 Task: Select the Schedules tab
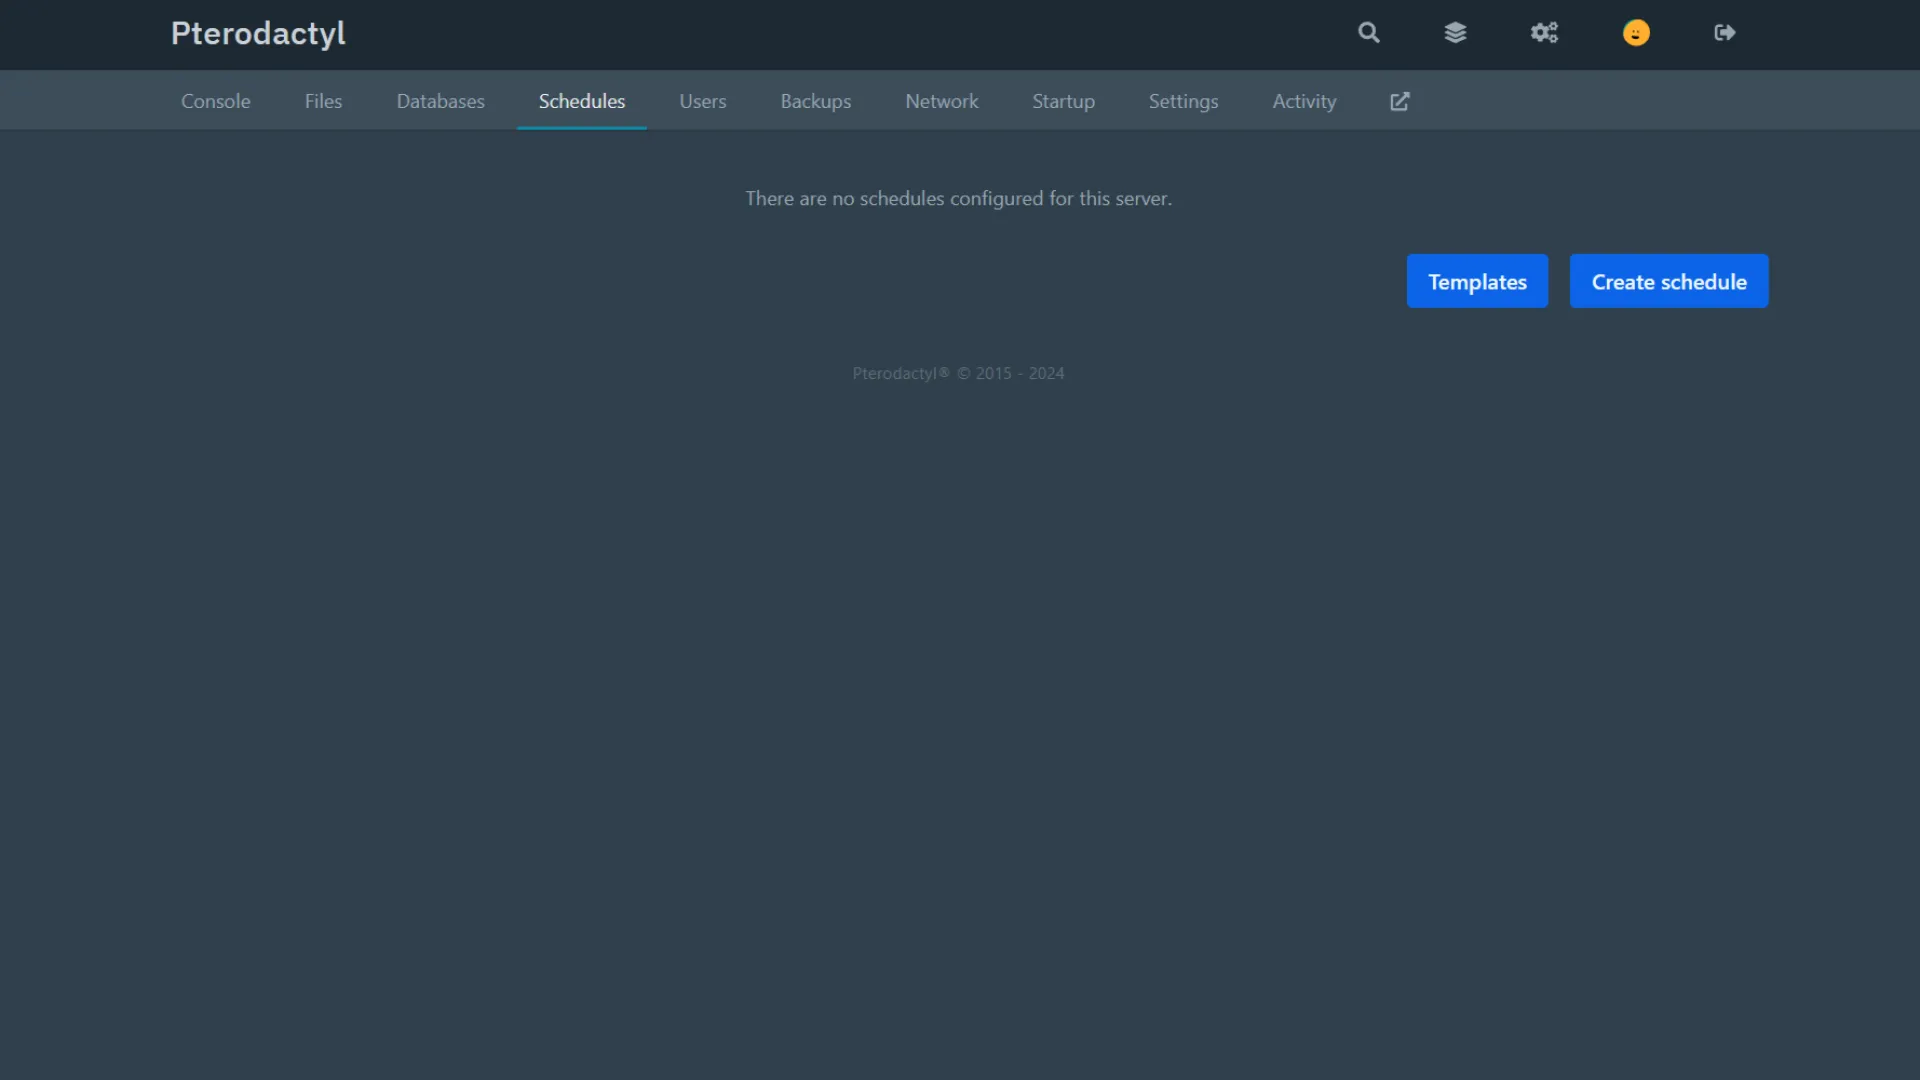581,101
